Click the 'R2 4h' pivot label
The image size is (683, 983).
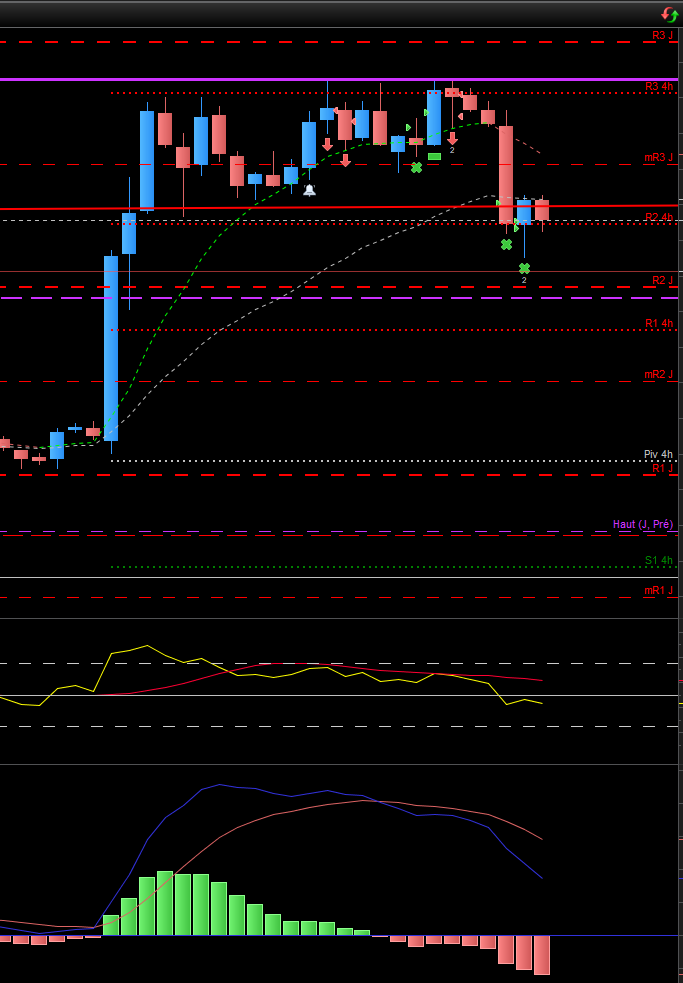pos(659,217)
